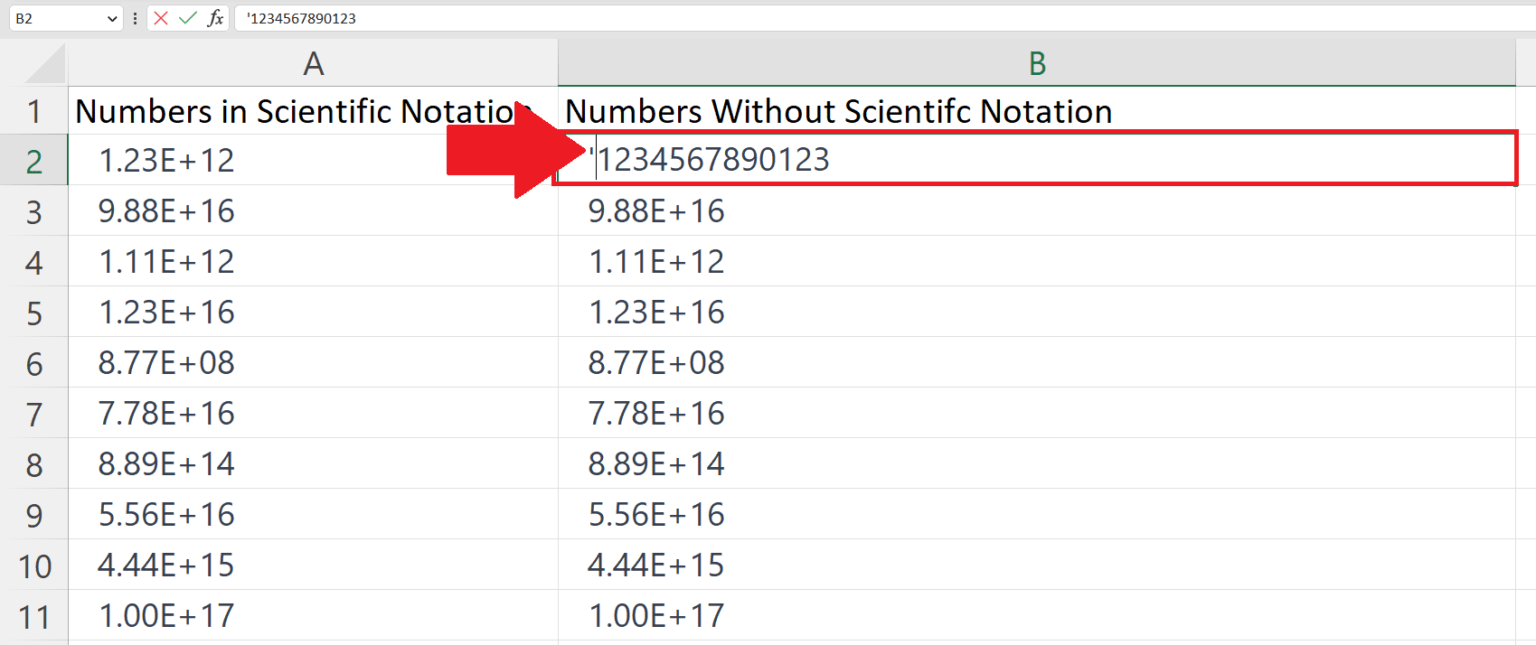Screen dimensions: 1536x645
Task: Select row 11 header
Action: click(x=33, y=615)
